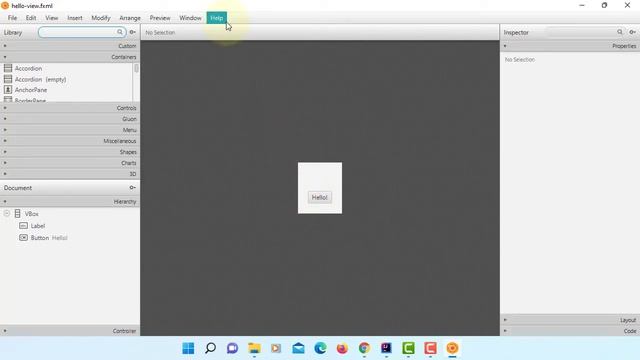Open the media player taskbar icon
This screenshot has width=640, height=360.
click(276, 348)
